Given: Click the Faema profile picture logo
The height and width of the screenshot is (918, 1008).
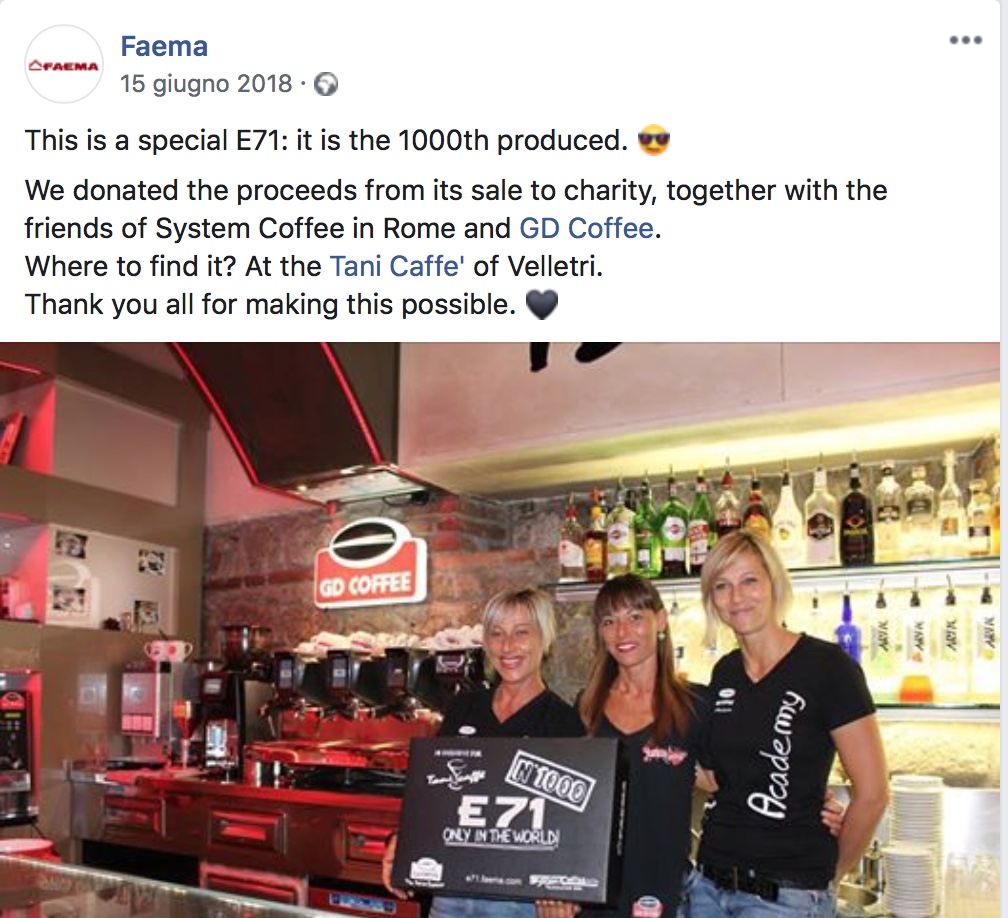Looking at the screenshot, I should tap(64, 64).
